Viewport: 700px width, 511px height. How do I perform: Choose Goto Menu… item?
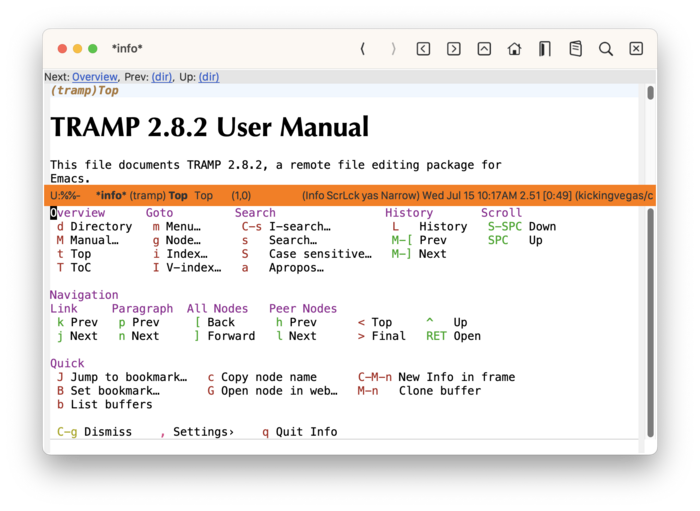click(x=177, y=227)
